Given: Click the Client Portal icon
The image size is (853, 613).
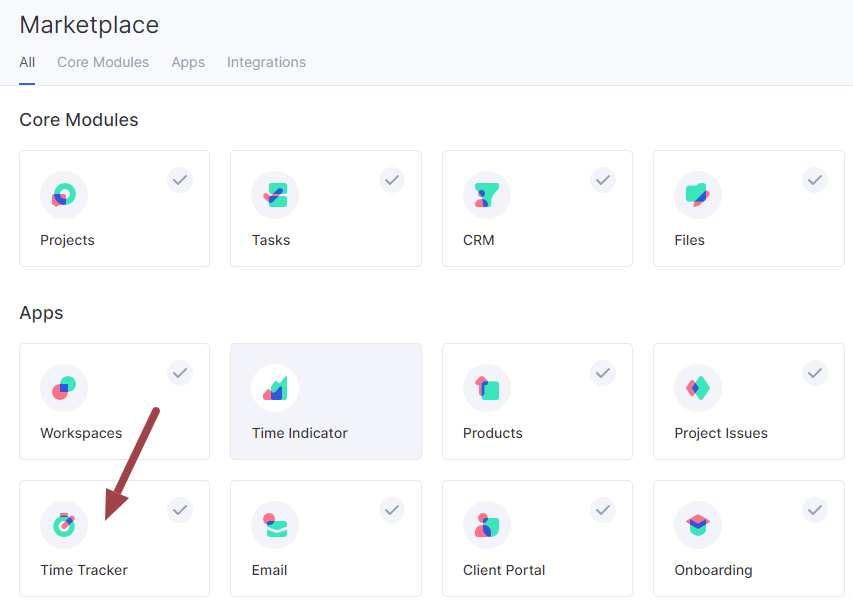Looking at the screenshot, I should tap(487, 525).
